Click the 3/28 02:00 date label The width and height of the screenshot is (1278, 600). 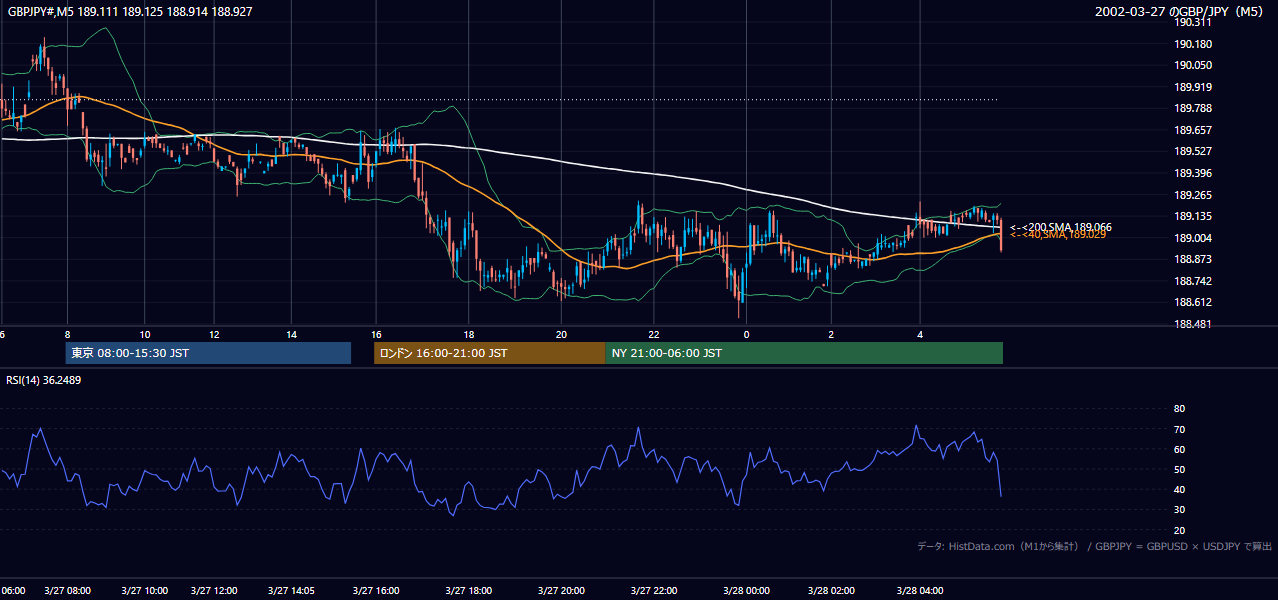831,590
